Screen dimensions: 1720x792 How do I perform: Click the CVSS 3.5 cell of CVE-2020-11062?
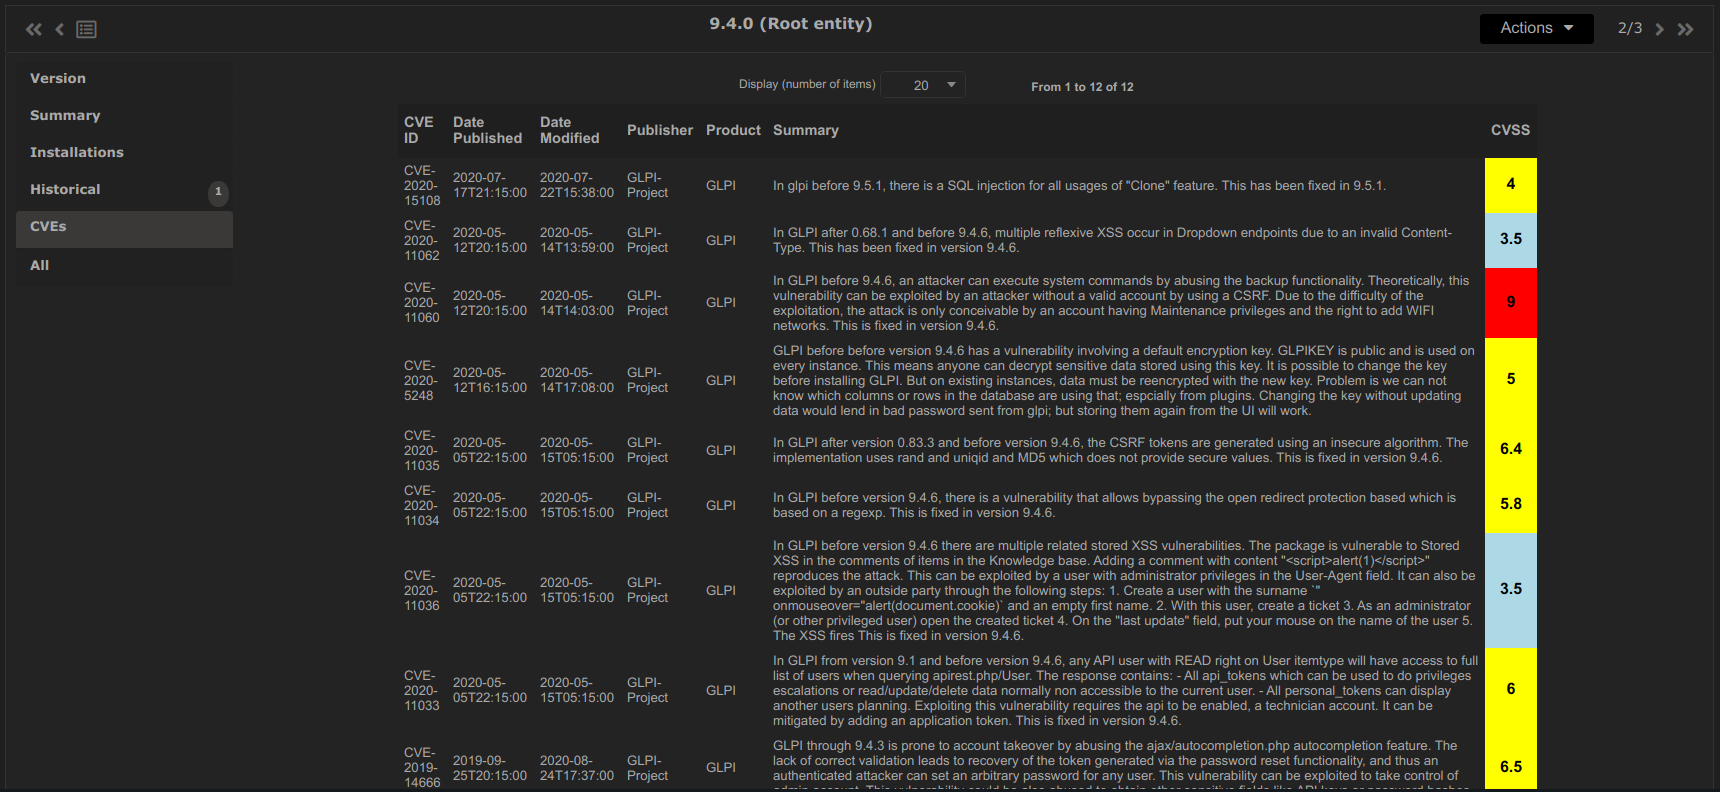pos(1511,240)
